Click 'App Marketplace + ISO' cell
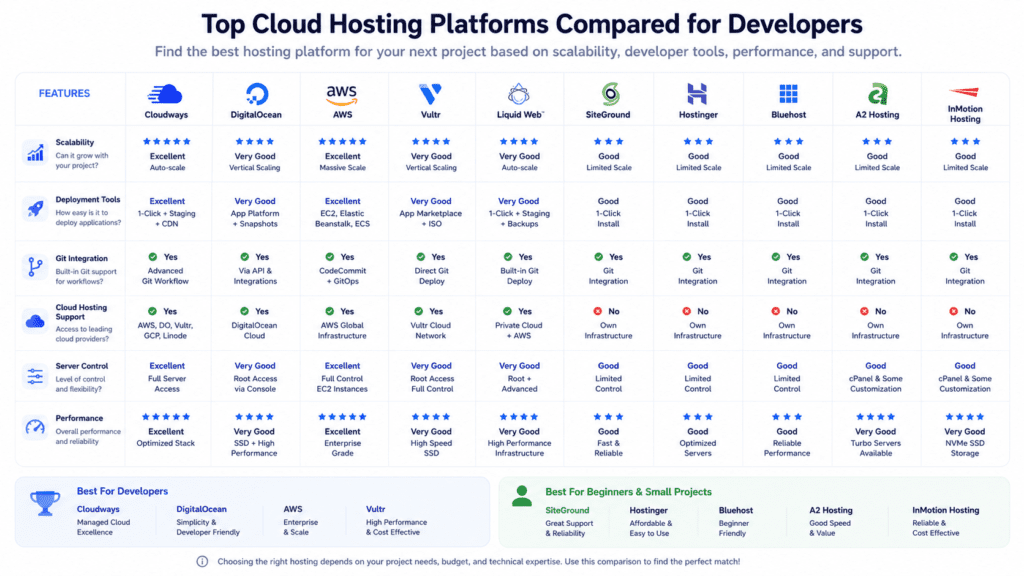 pos(430,219)
